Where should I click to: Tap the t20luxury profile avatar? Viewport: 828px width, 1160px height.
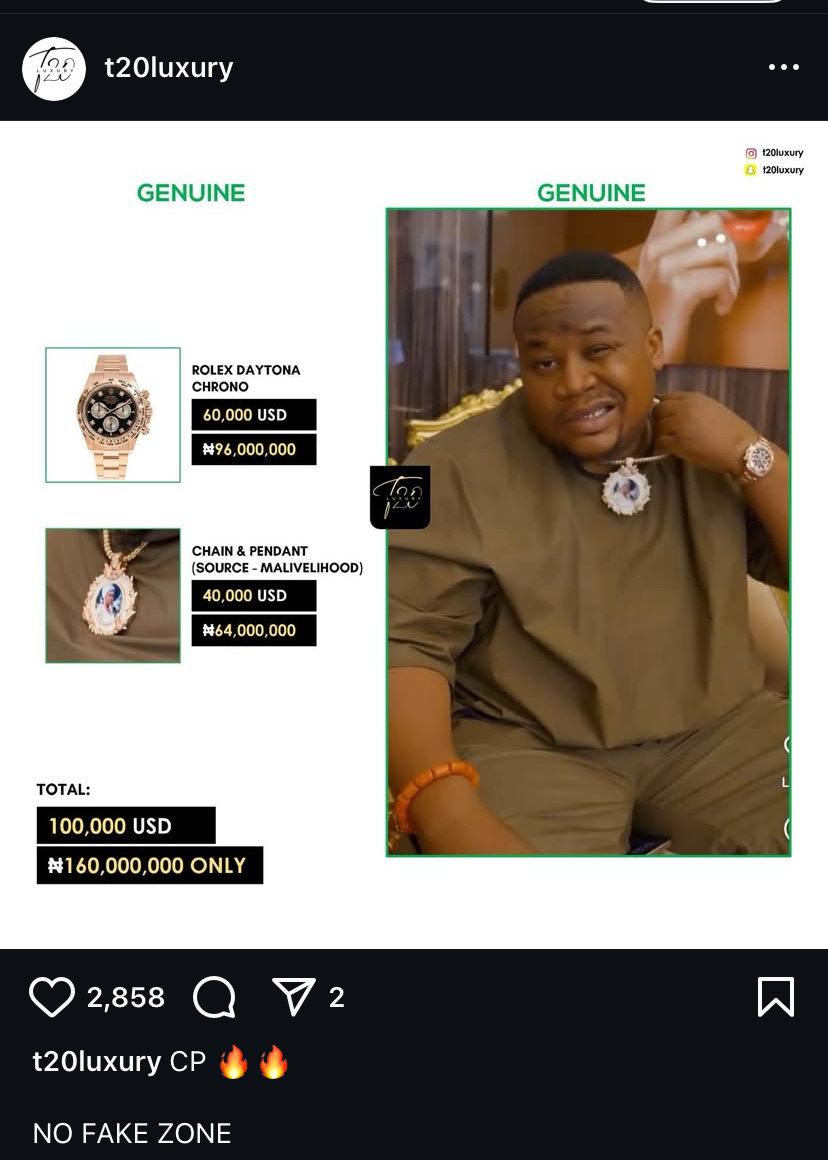(54, 69)
